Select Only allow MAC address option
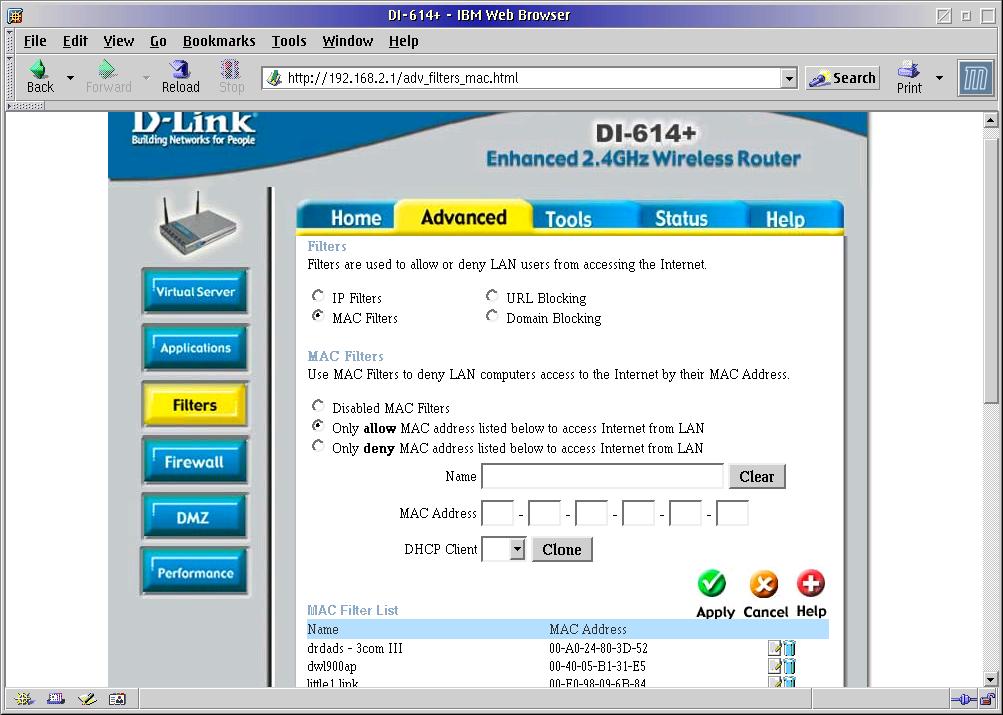Viewport: 1003px width, 715px height. (x=318, y=425)
